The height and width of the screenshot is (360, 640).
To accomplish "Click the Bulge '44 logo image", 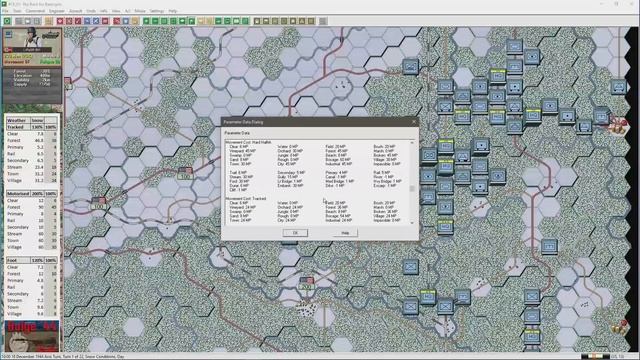I will click(x=32, y=336).
